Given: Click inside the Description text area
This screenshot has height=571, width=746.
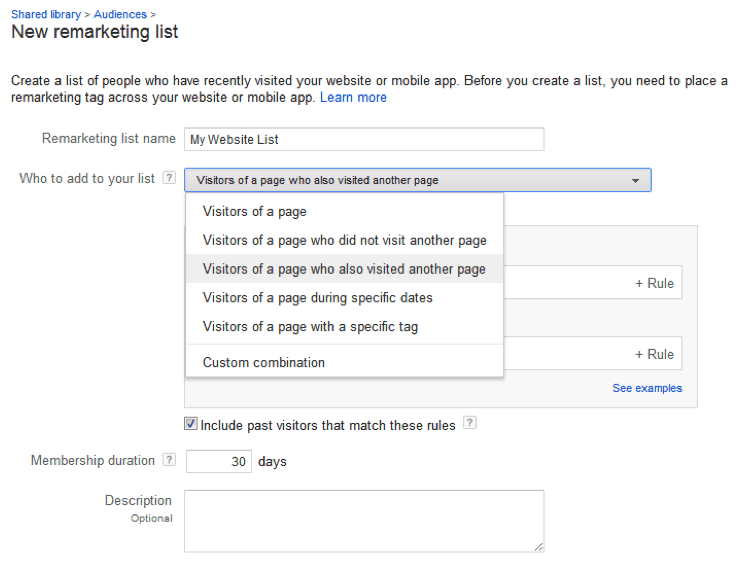Looking at the screenshot, I should coord(364,520).
